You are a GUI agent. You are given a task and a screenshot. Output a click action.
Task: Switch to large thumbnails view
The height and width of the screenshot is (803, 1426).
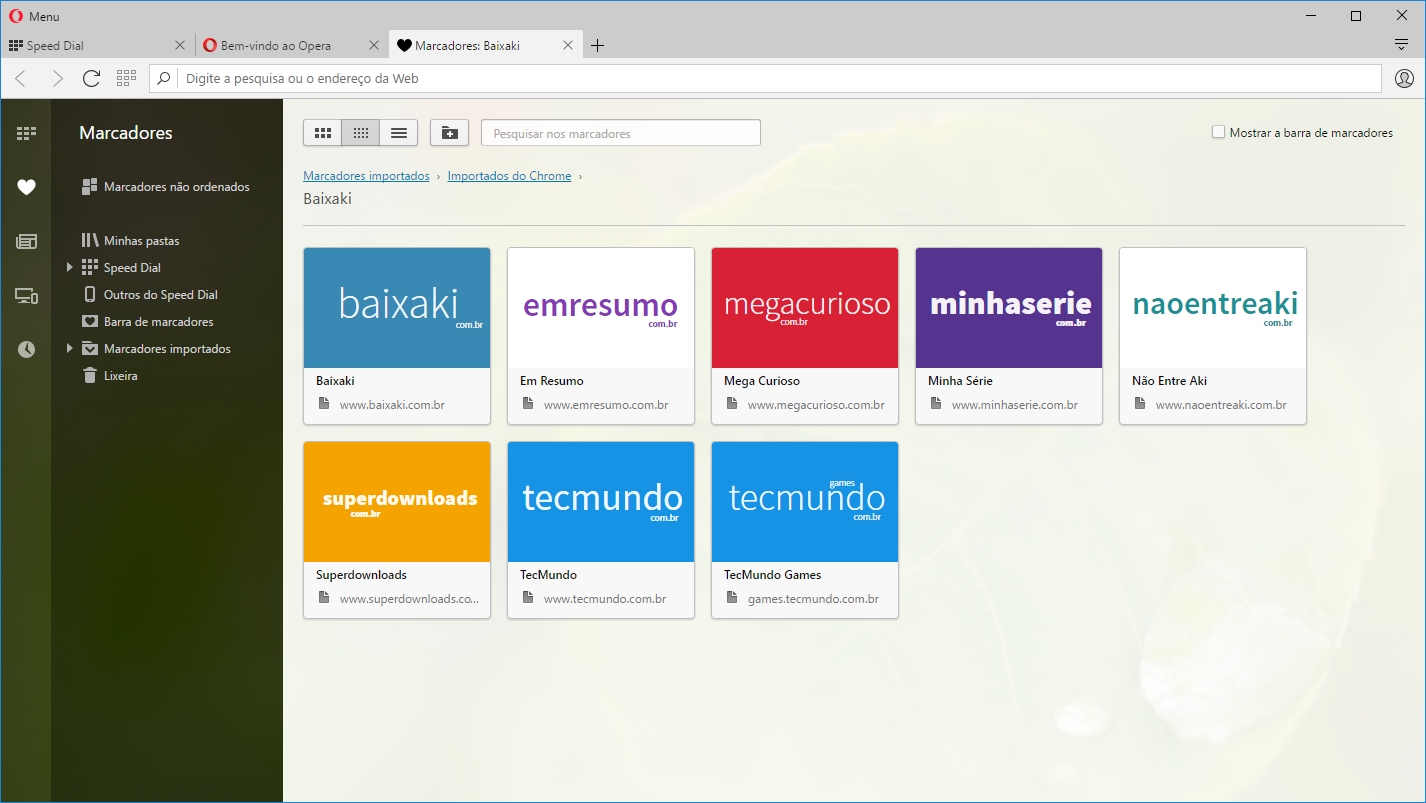[x=322, y=133]
